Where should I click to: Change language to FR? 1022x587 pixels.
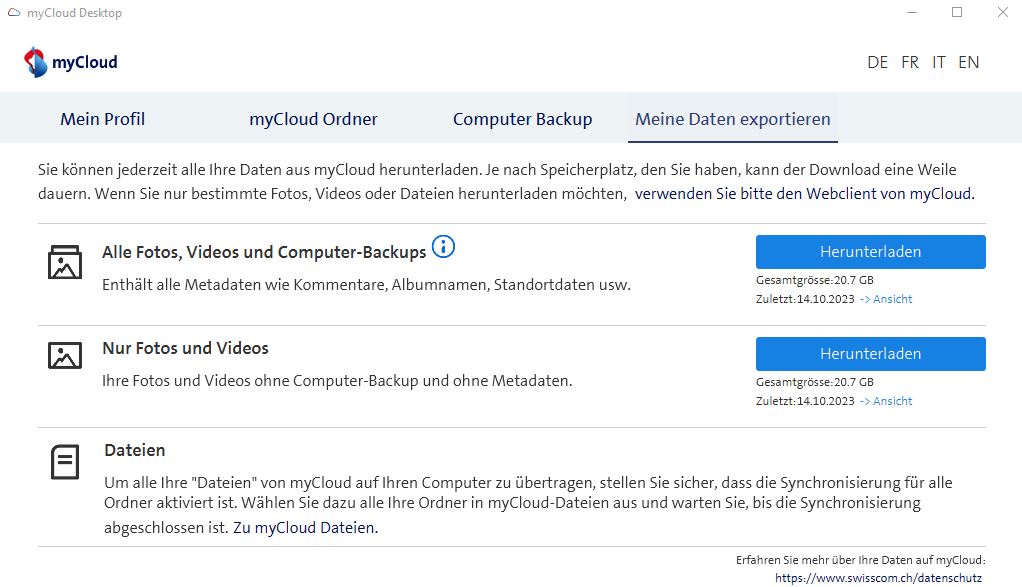(x=910, y=62)
